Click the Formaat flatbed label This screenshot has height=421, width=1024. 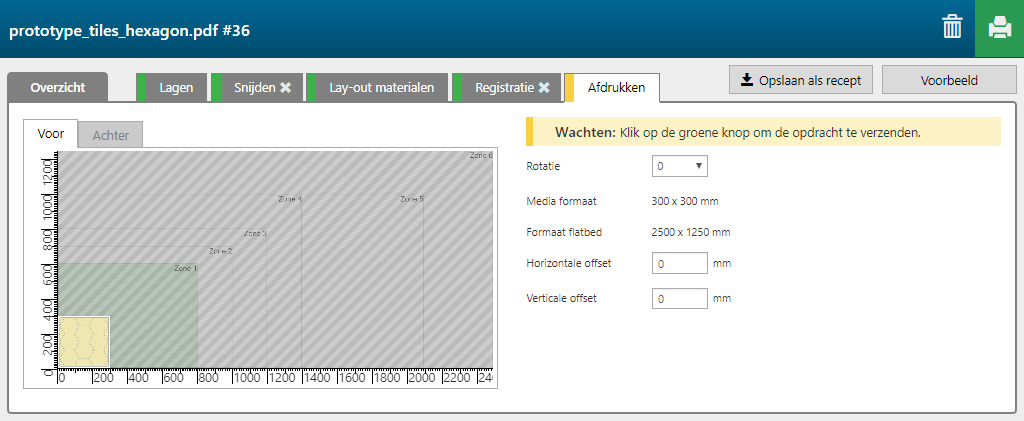pyautogui.click(x=564, y=232)
